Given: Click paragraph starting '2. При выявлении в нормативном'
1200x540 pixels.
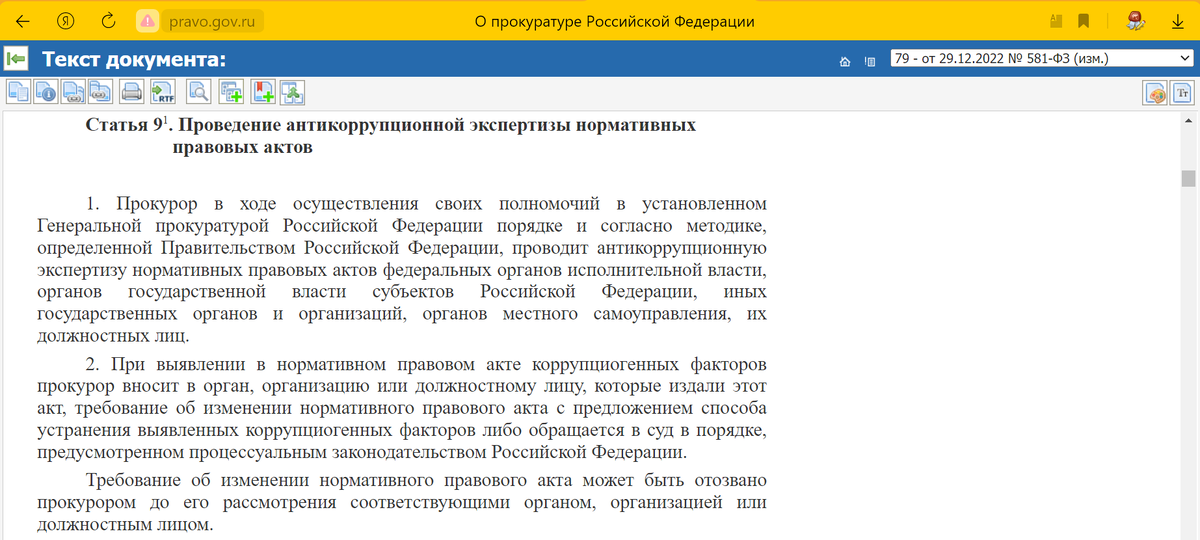Looking at the screenshot, I should [402, 408].
